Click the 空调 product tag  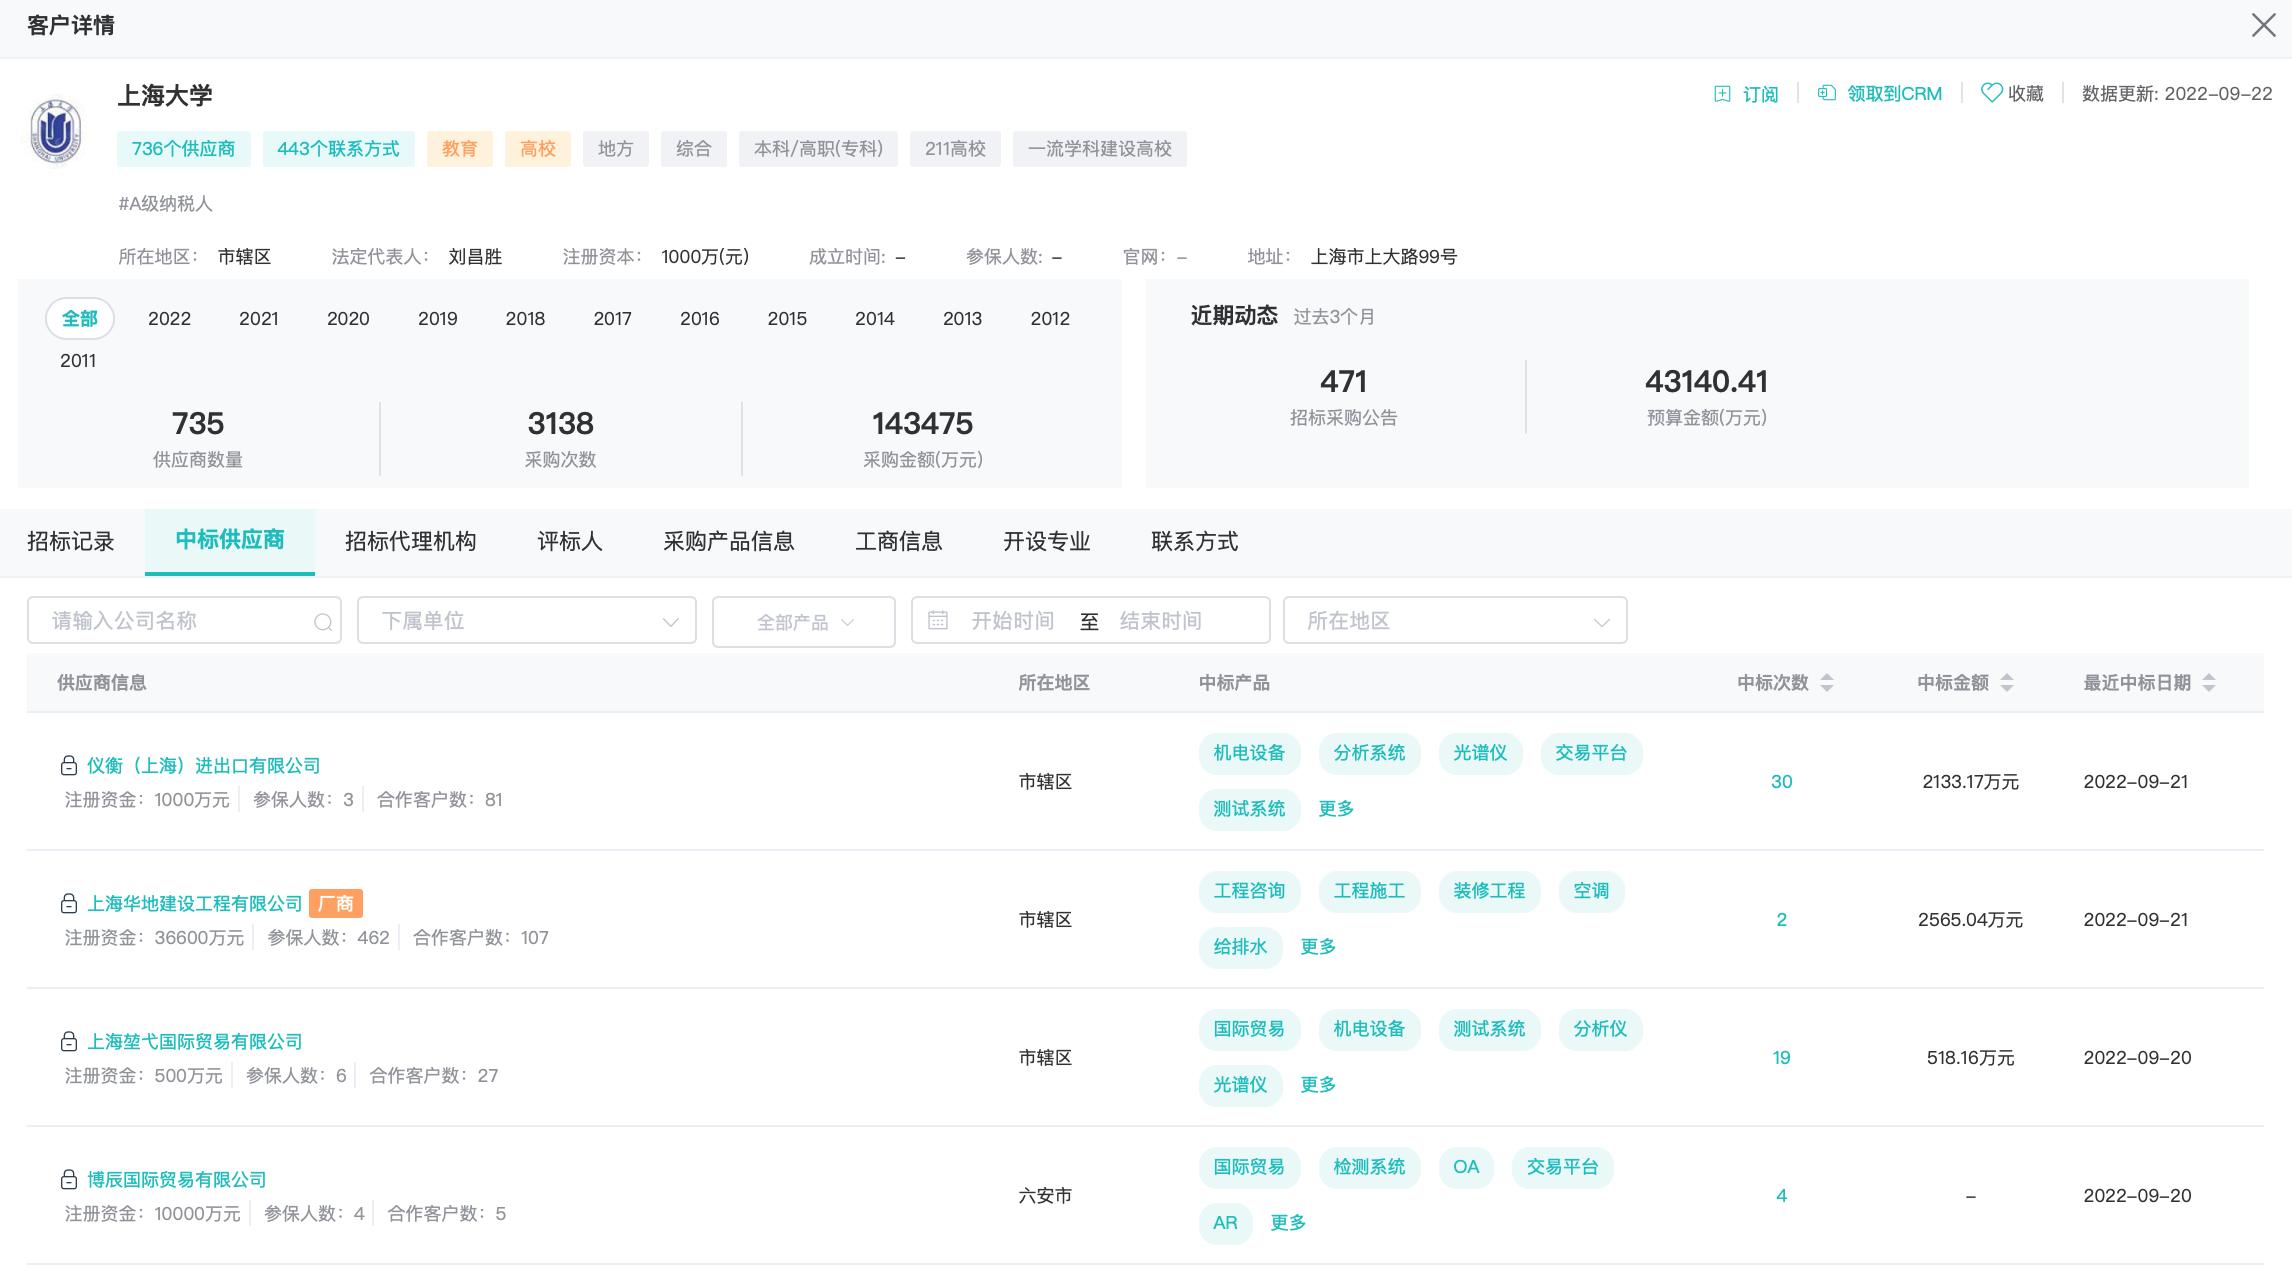coord(1591,891)
